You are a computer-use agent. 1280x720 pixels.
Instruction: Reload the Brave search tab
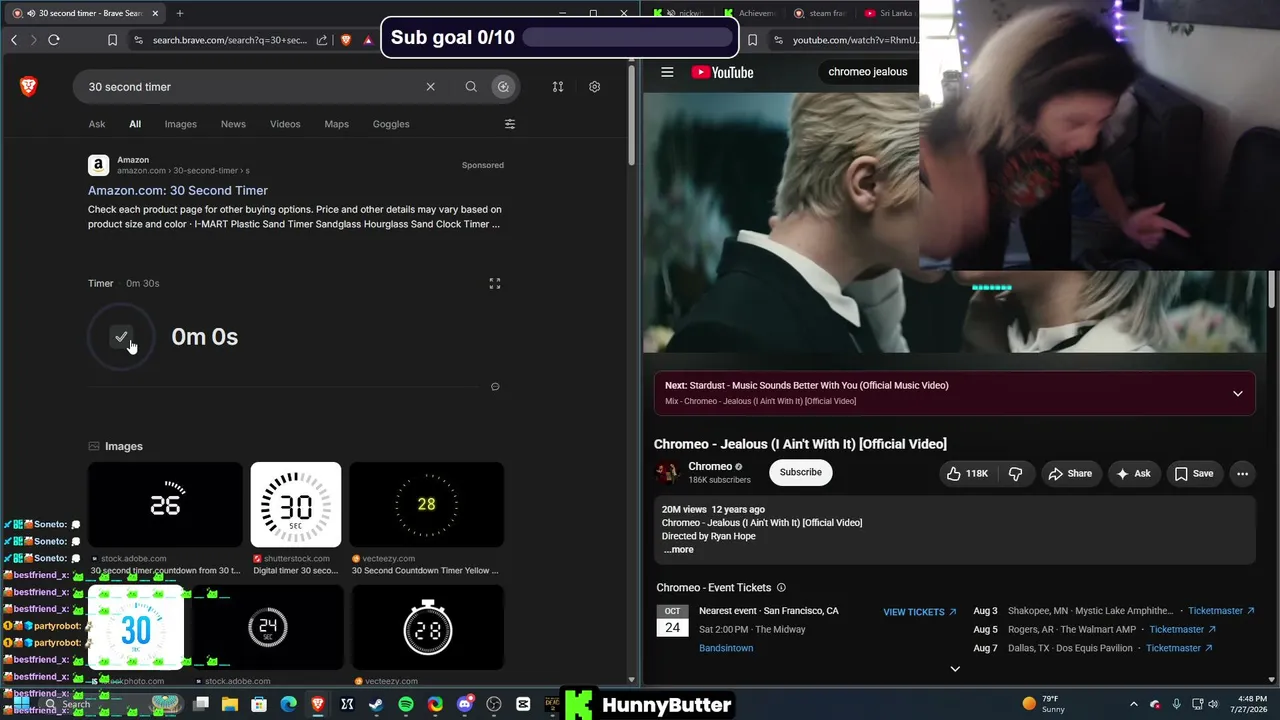(x=54, y=40)
